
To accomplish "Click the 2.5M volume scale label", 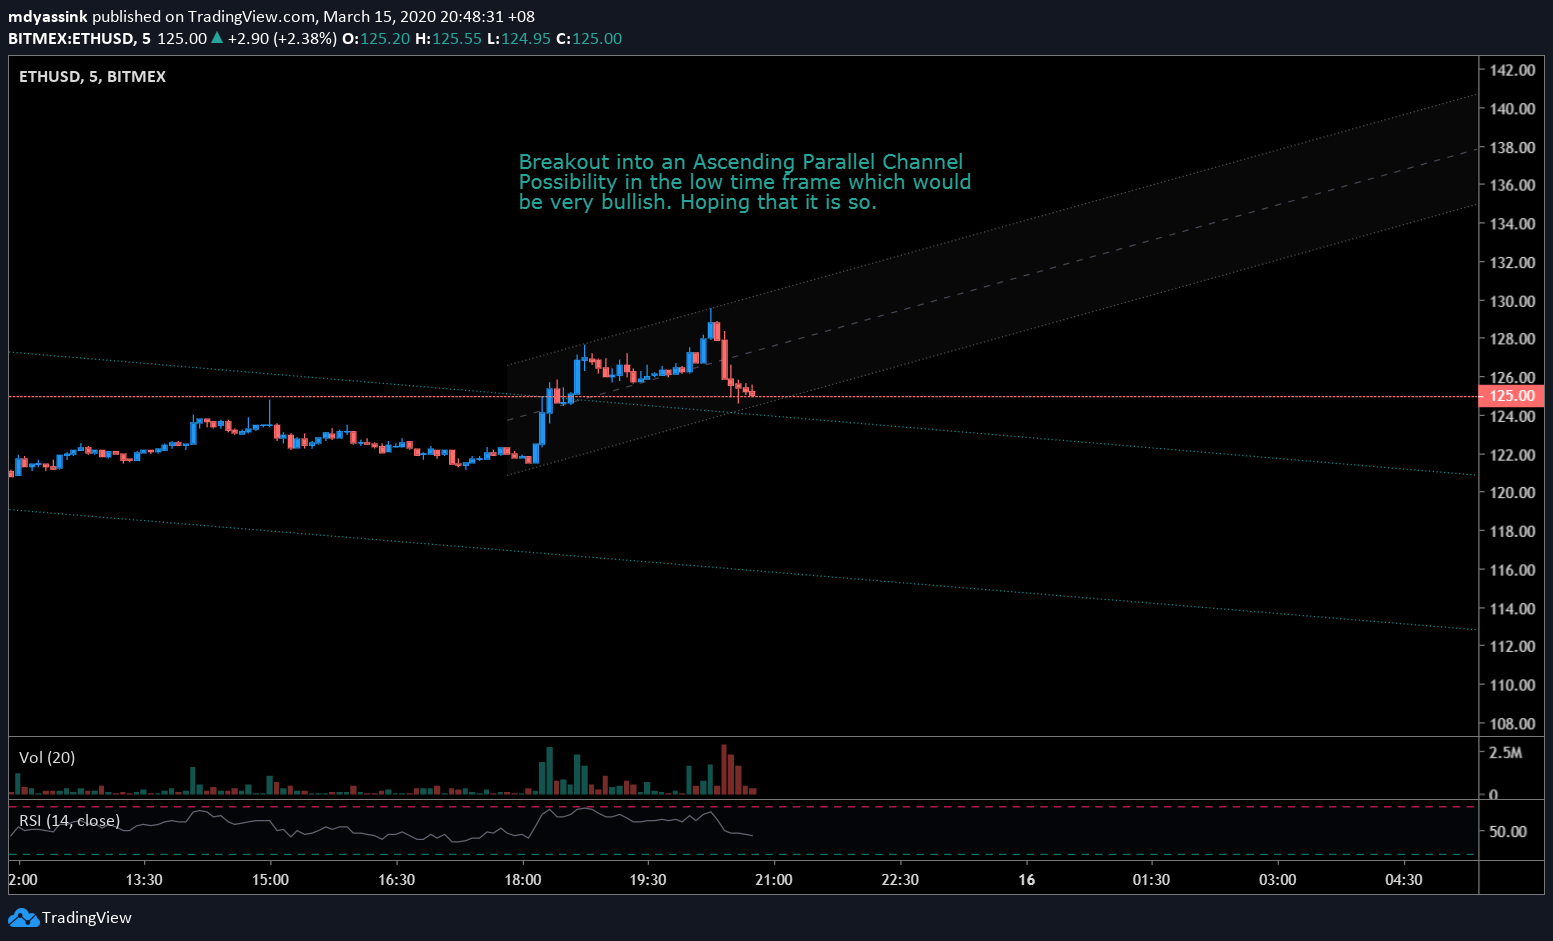I will coord(1505,752).
